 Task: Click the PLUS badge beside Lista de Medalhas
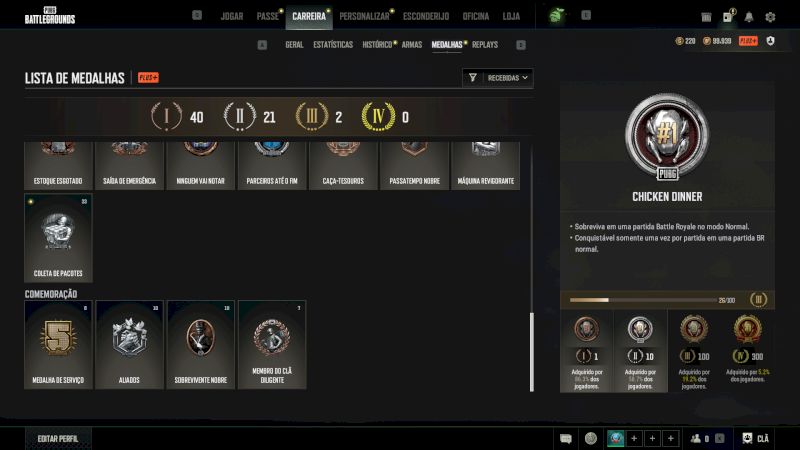[148, 78]
